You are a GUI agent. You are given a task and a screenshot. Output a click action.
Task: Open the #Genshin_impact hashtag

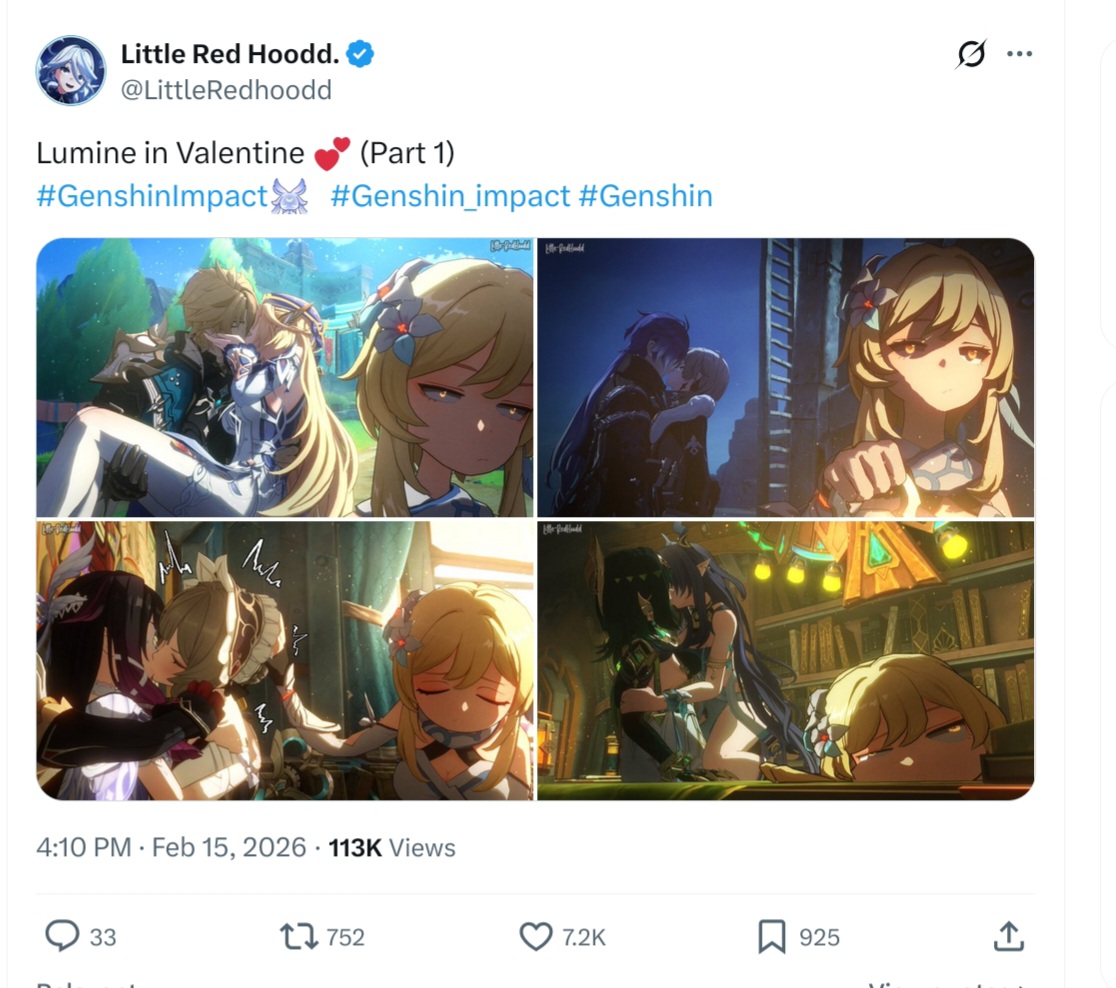point(450,196)
